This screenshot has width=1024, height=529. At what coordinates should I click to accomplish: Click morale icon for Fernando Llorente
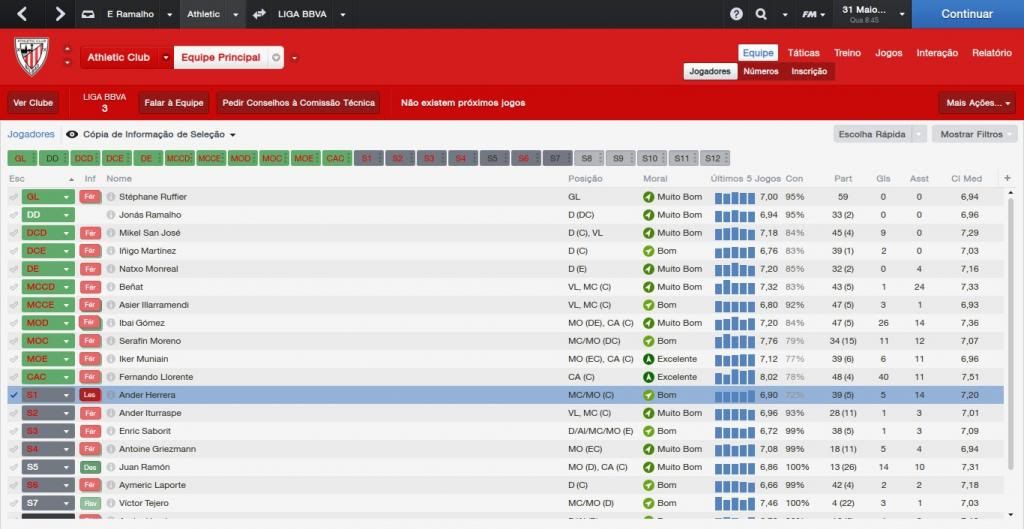tap(649, 377)
